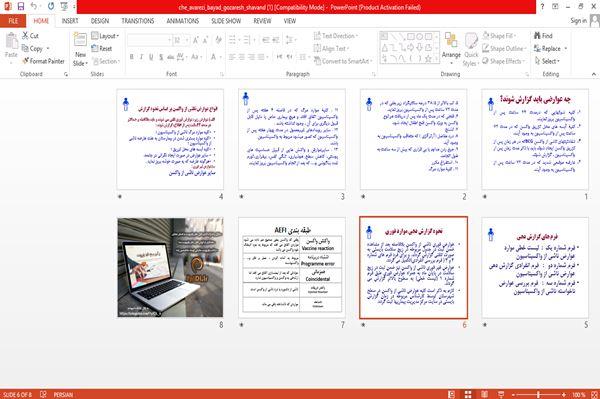The image size is (600, 399).
Task: Click the Font Color button
Action: point(213,57)
